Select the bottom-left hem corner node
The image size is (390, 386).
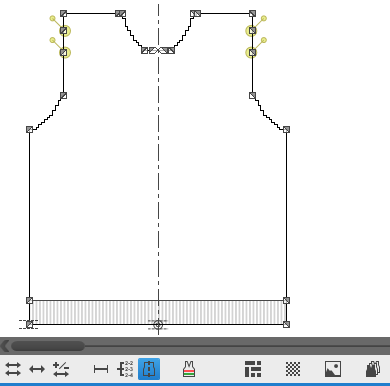[x=29, y=324]
